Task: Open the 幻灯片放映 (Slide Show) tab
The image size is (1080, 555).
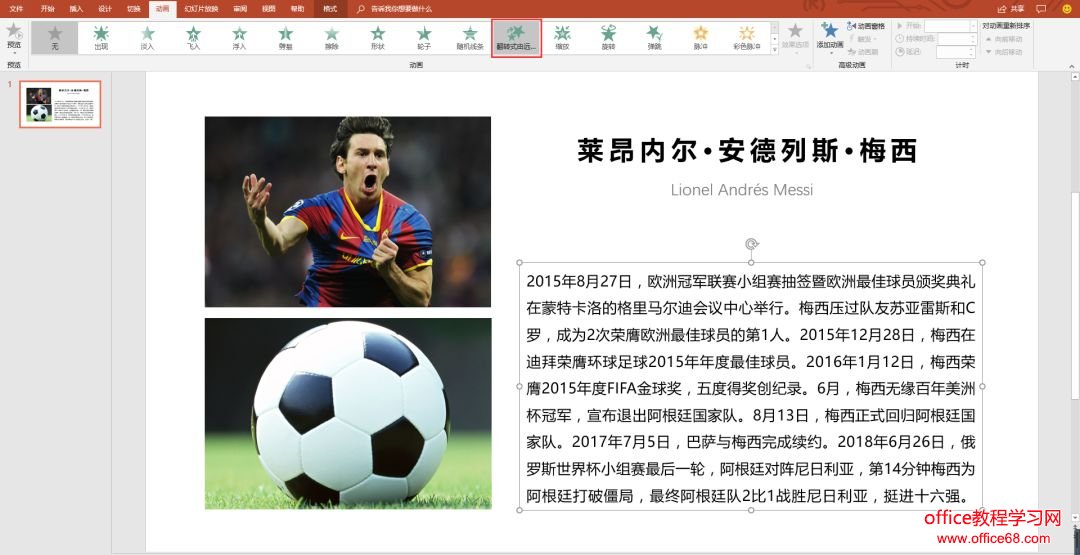Action: tap(200, 8)
